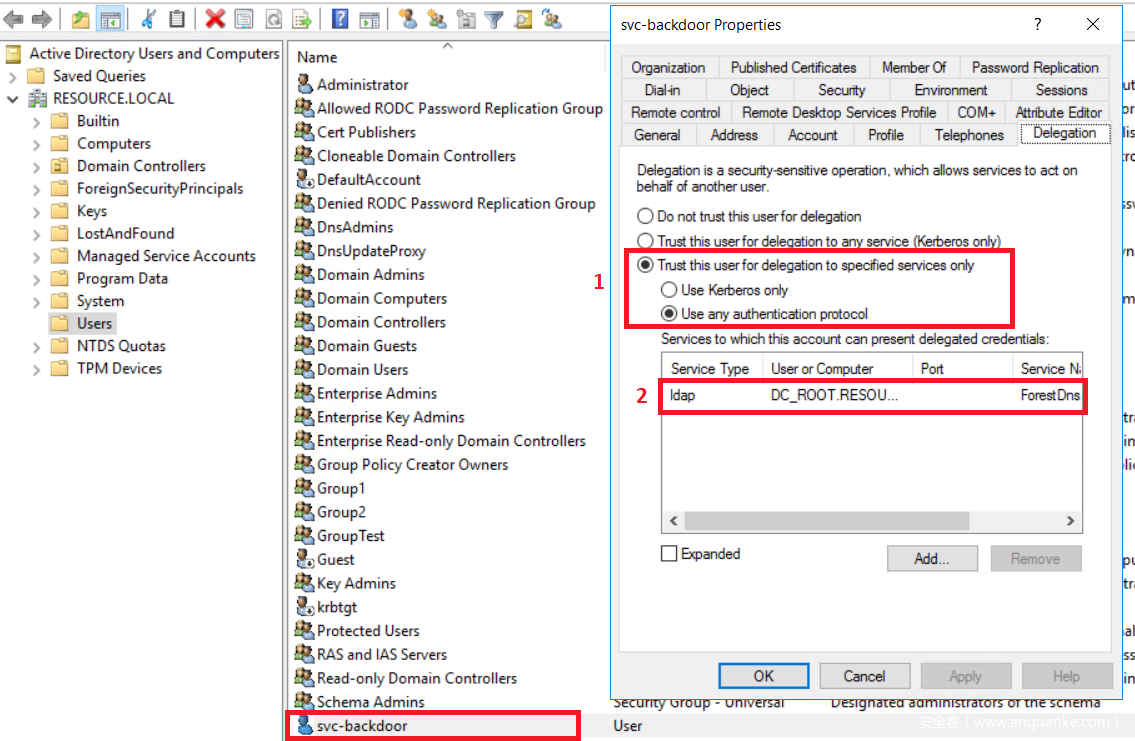Click Add to group toolbar icon
This screenshot has height=741, width=1135.
click(x=552, y=19)
